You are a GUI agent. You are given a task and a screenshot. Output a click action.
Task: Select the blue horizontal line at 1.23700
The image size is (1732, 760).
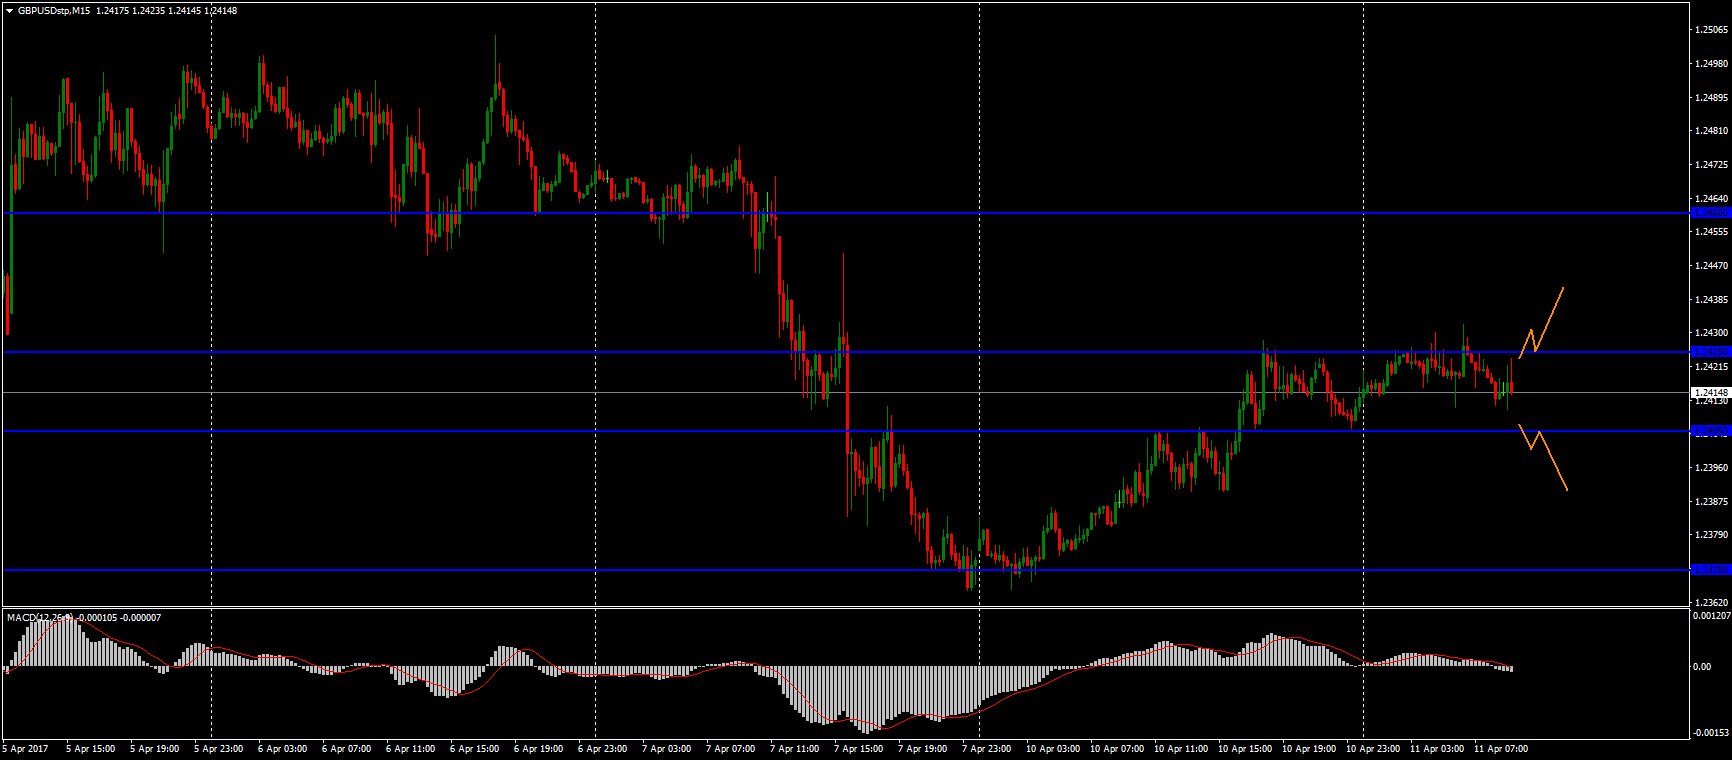tap(845, 570)
